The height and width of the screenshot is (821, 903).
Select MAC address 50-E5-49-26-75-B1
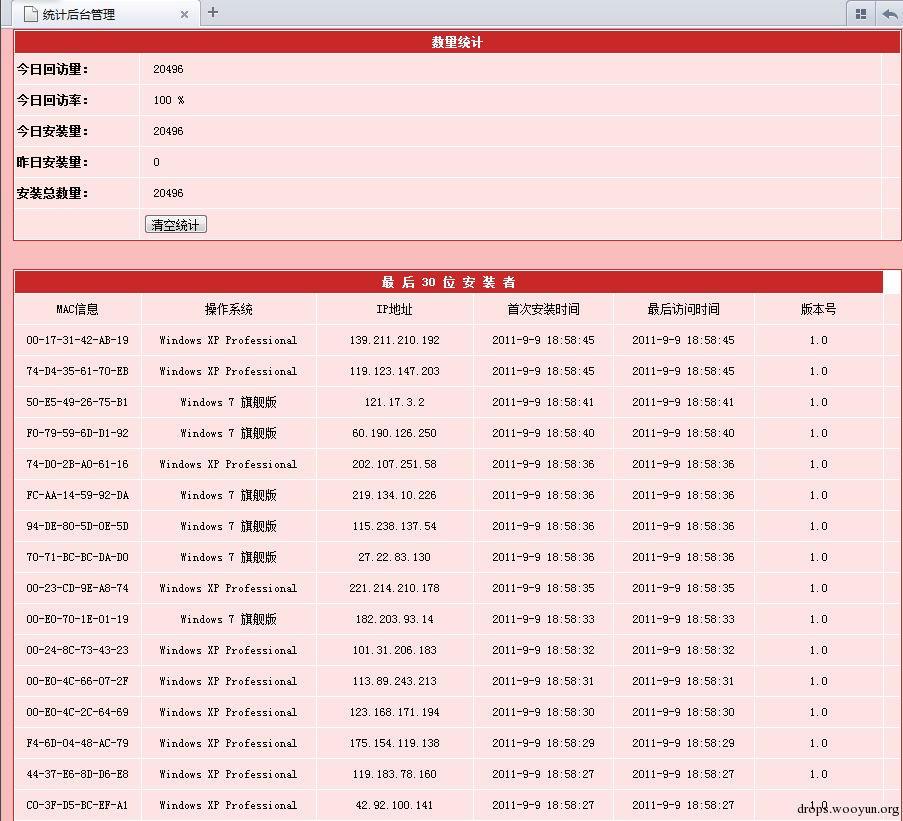click(78, 402)
